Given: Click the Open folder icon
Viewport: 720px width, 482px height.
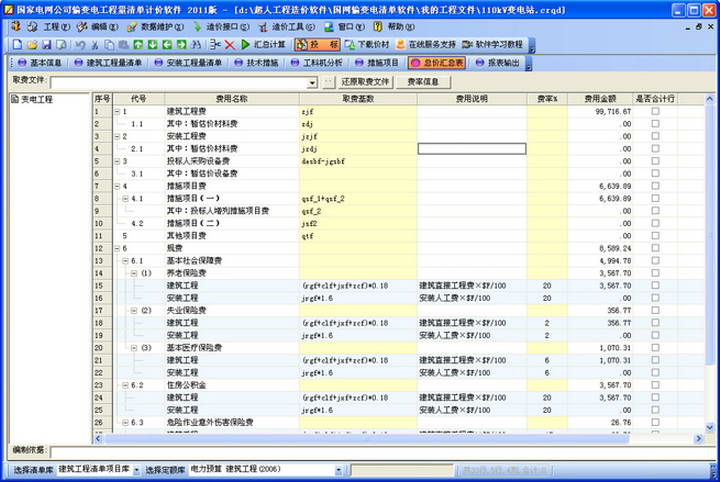Looking at the screenshot, I should (32, 45).
